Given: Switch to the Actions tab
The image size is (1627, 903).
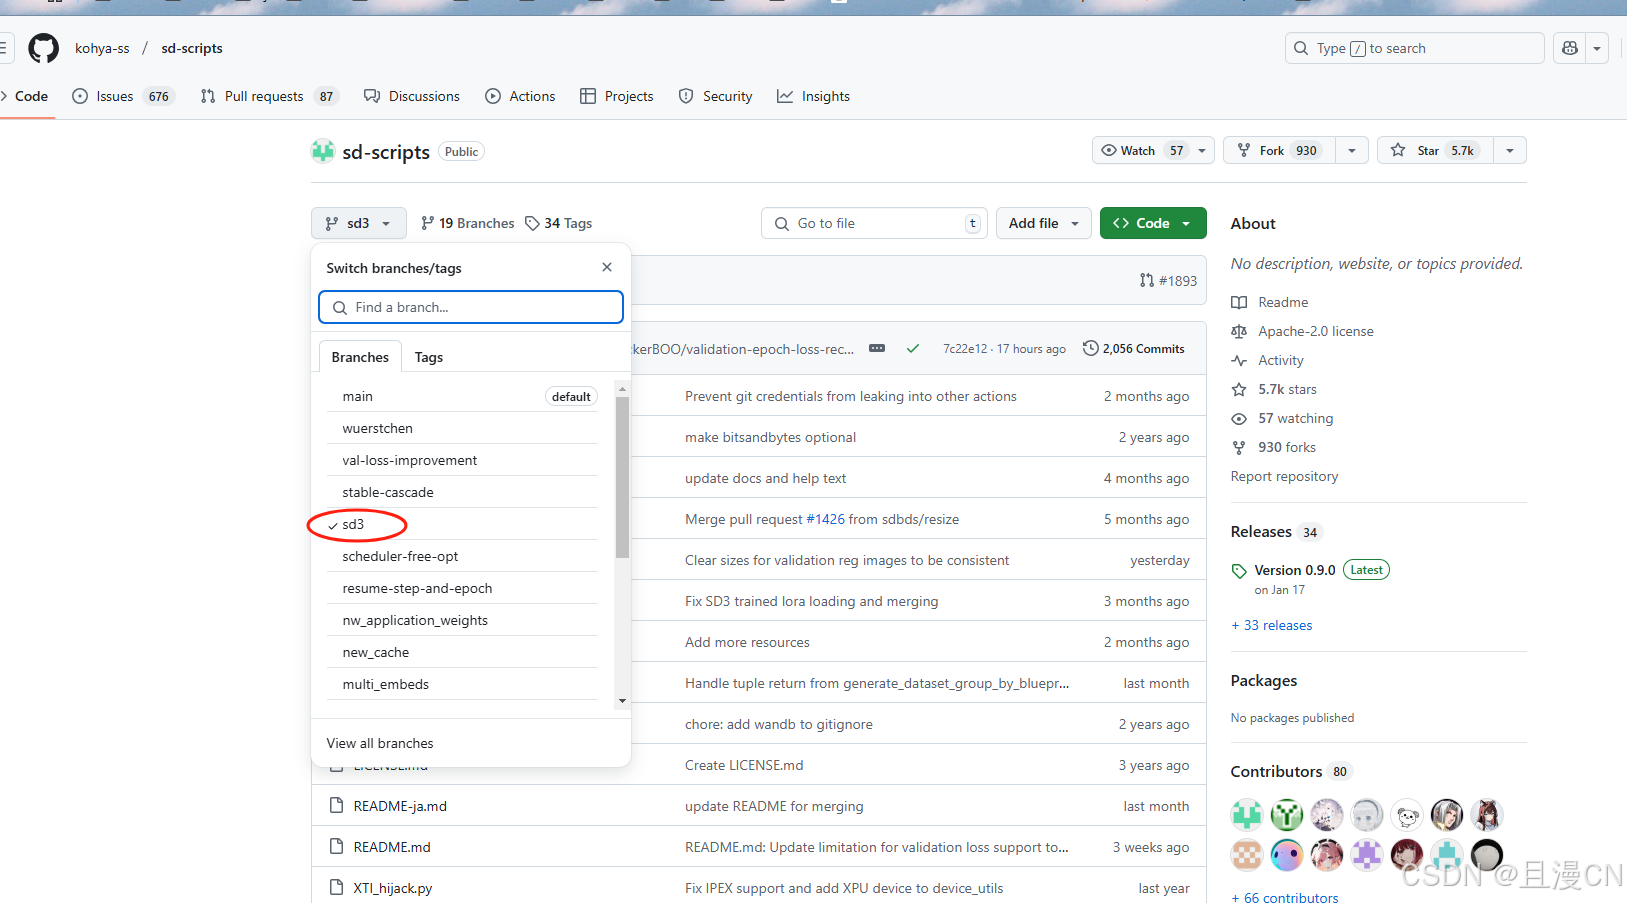Looking at the screenshot, I should pyautogui.click(x=520, y=96).
